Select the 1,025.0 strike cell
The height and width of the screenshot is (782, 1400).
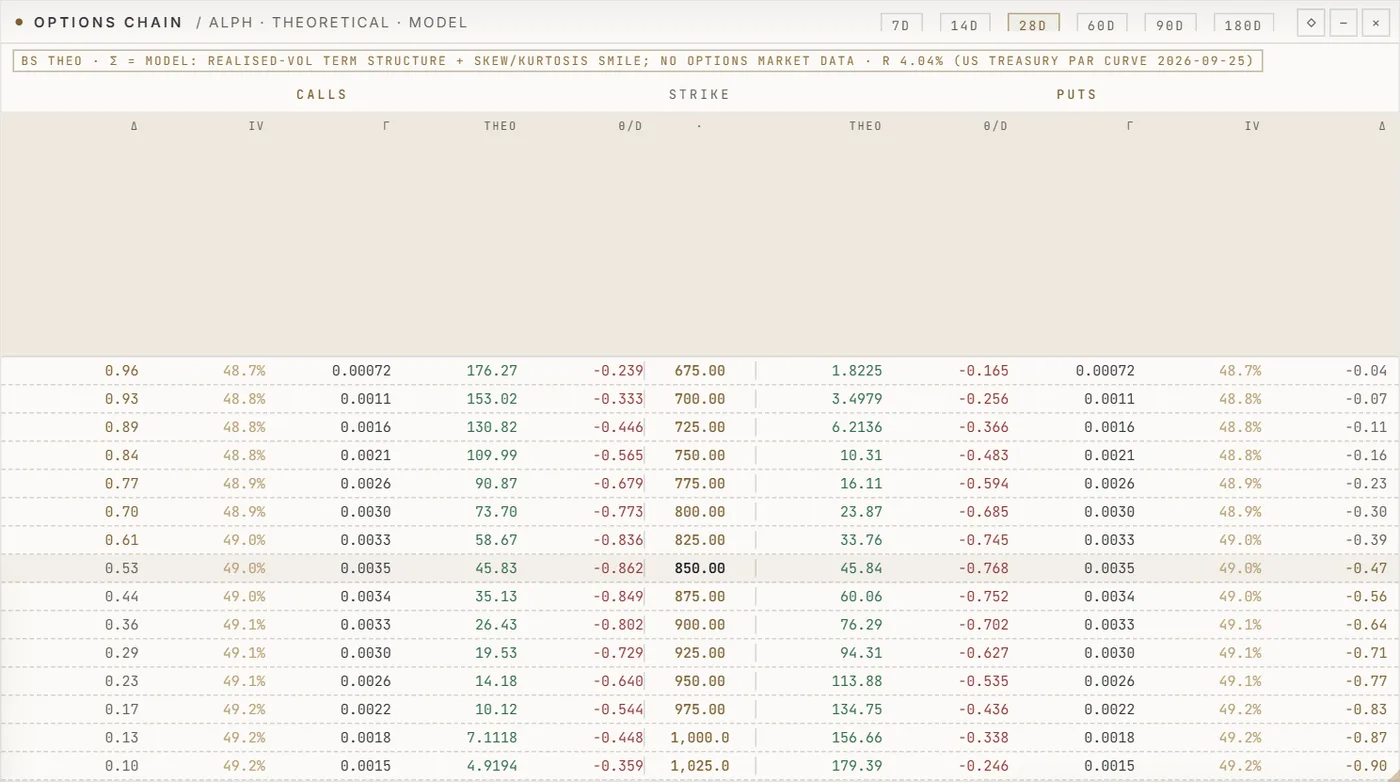point(699,766)
